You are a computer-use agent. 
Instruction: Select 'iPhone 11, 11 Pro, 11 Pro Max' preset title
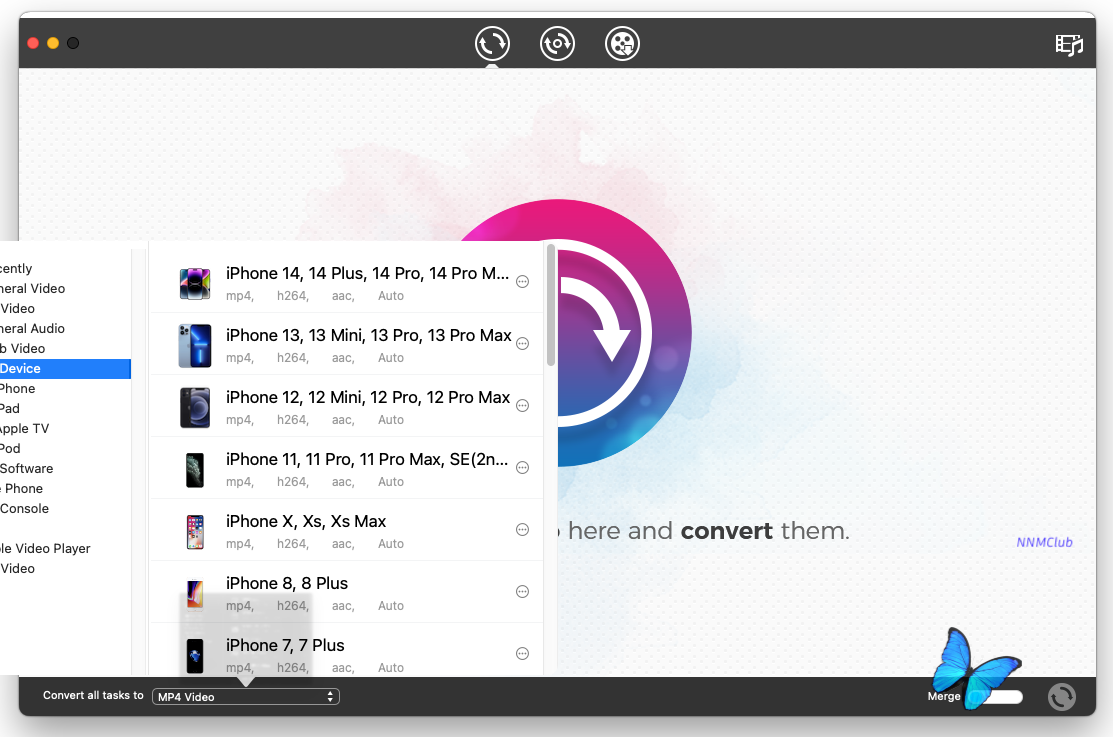tap(367, 459)
